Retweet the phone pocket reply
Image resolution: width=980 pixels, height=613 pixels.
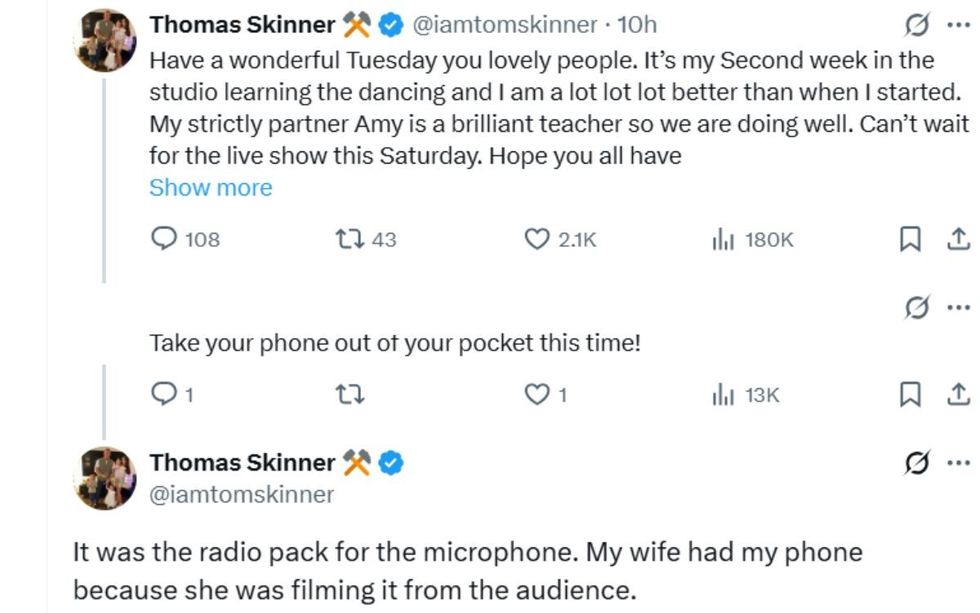tap(348, 393)
